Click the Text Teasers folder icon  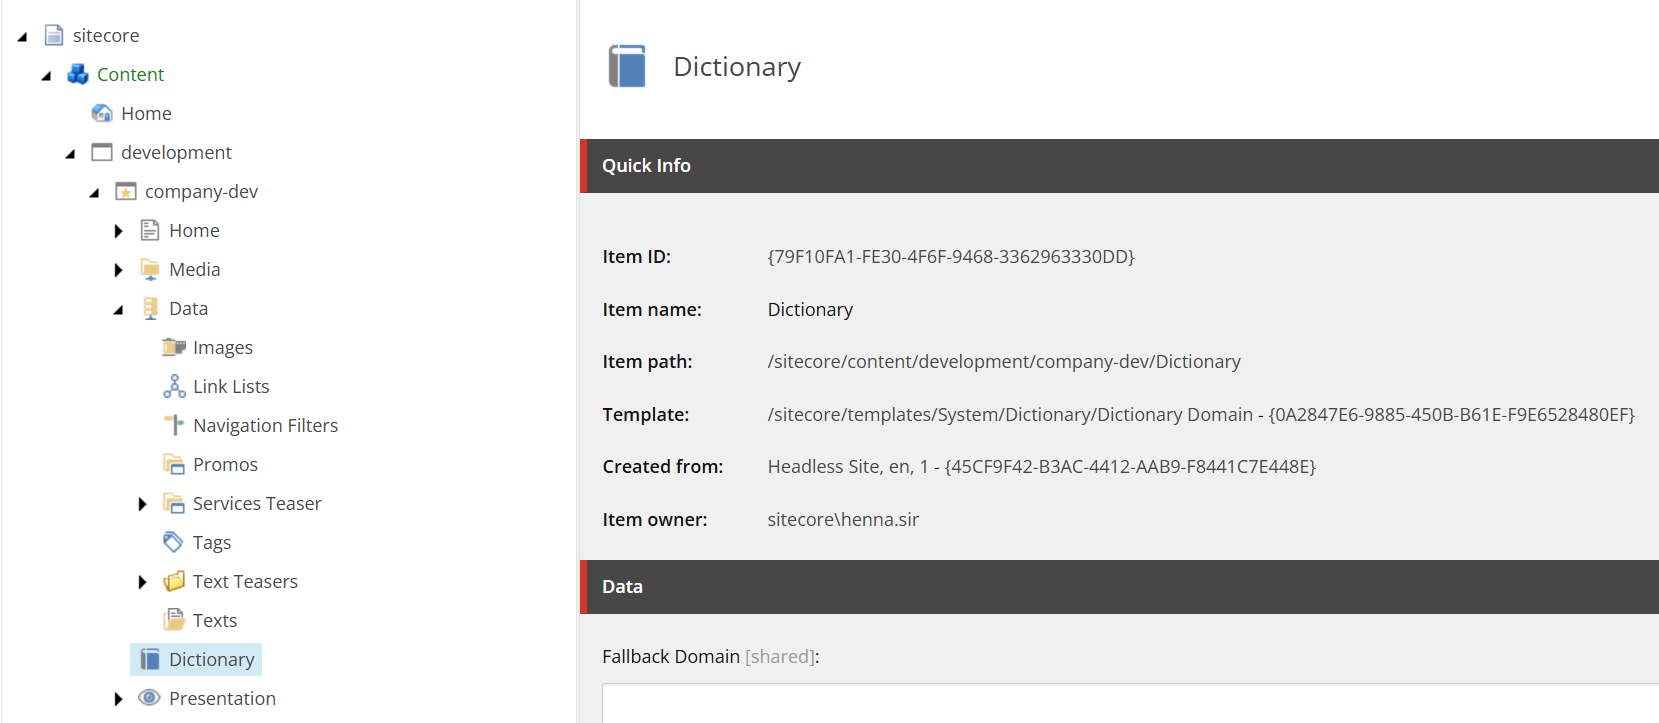[174, 581]
